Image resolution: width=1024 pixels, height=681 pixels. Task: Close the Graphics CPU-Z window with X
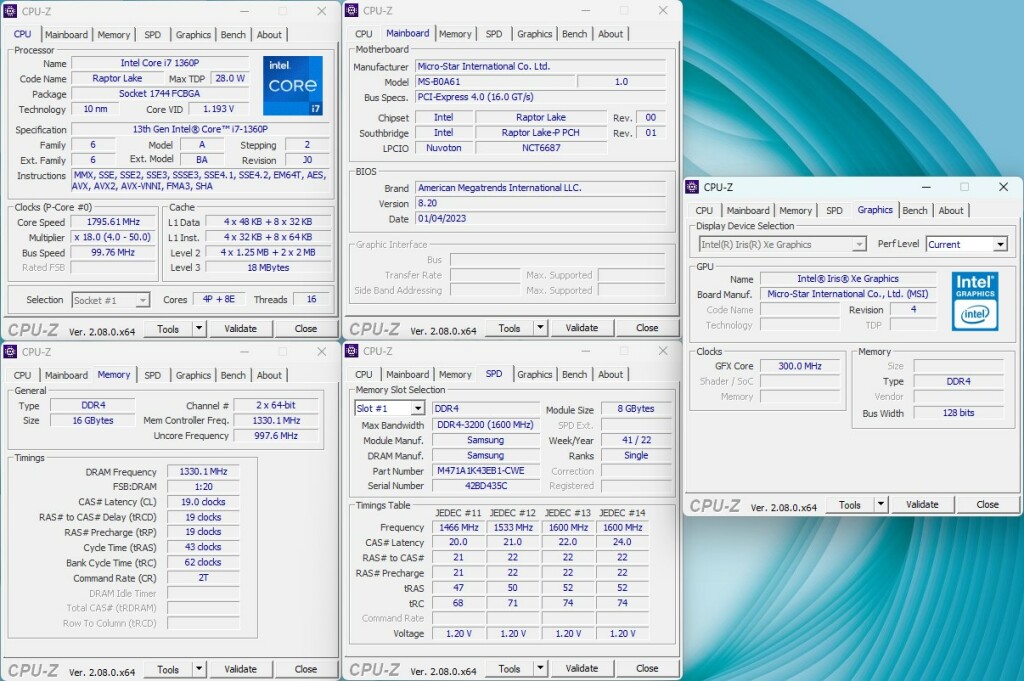(1003, 187)
